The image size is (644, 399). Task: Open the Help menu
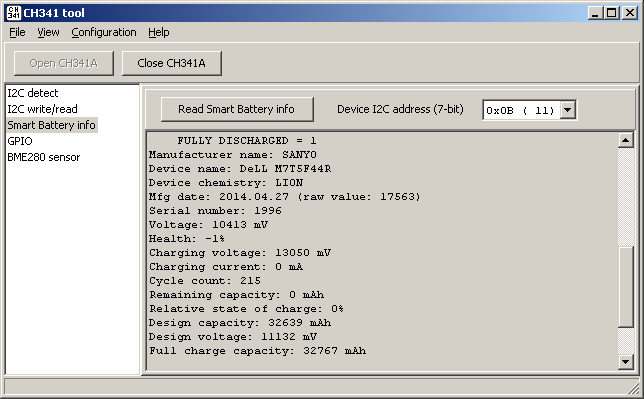[159, 32]
